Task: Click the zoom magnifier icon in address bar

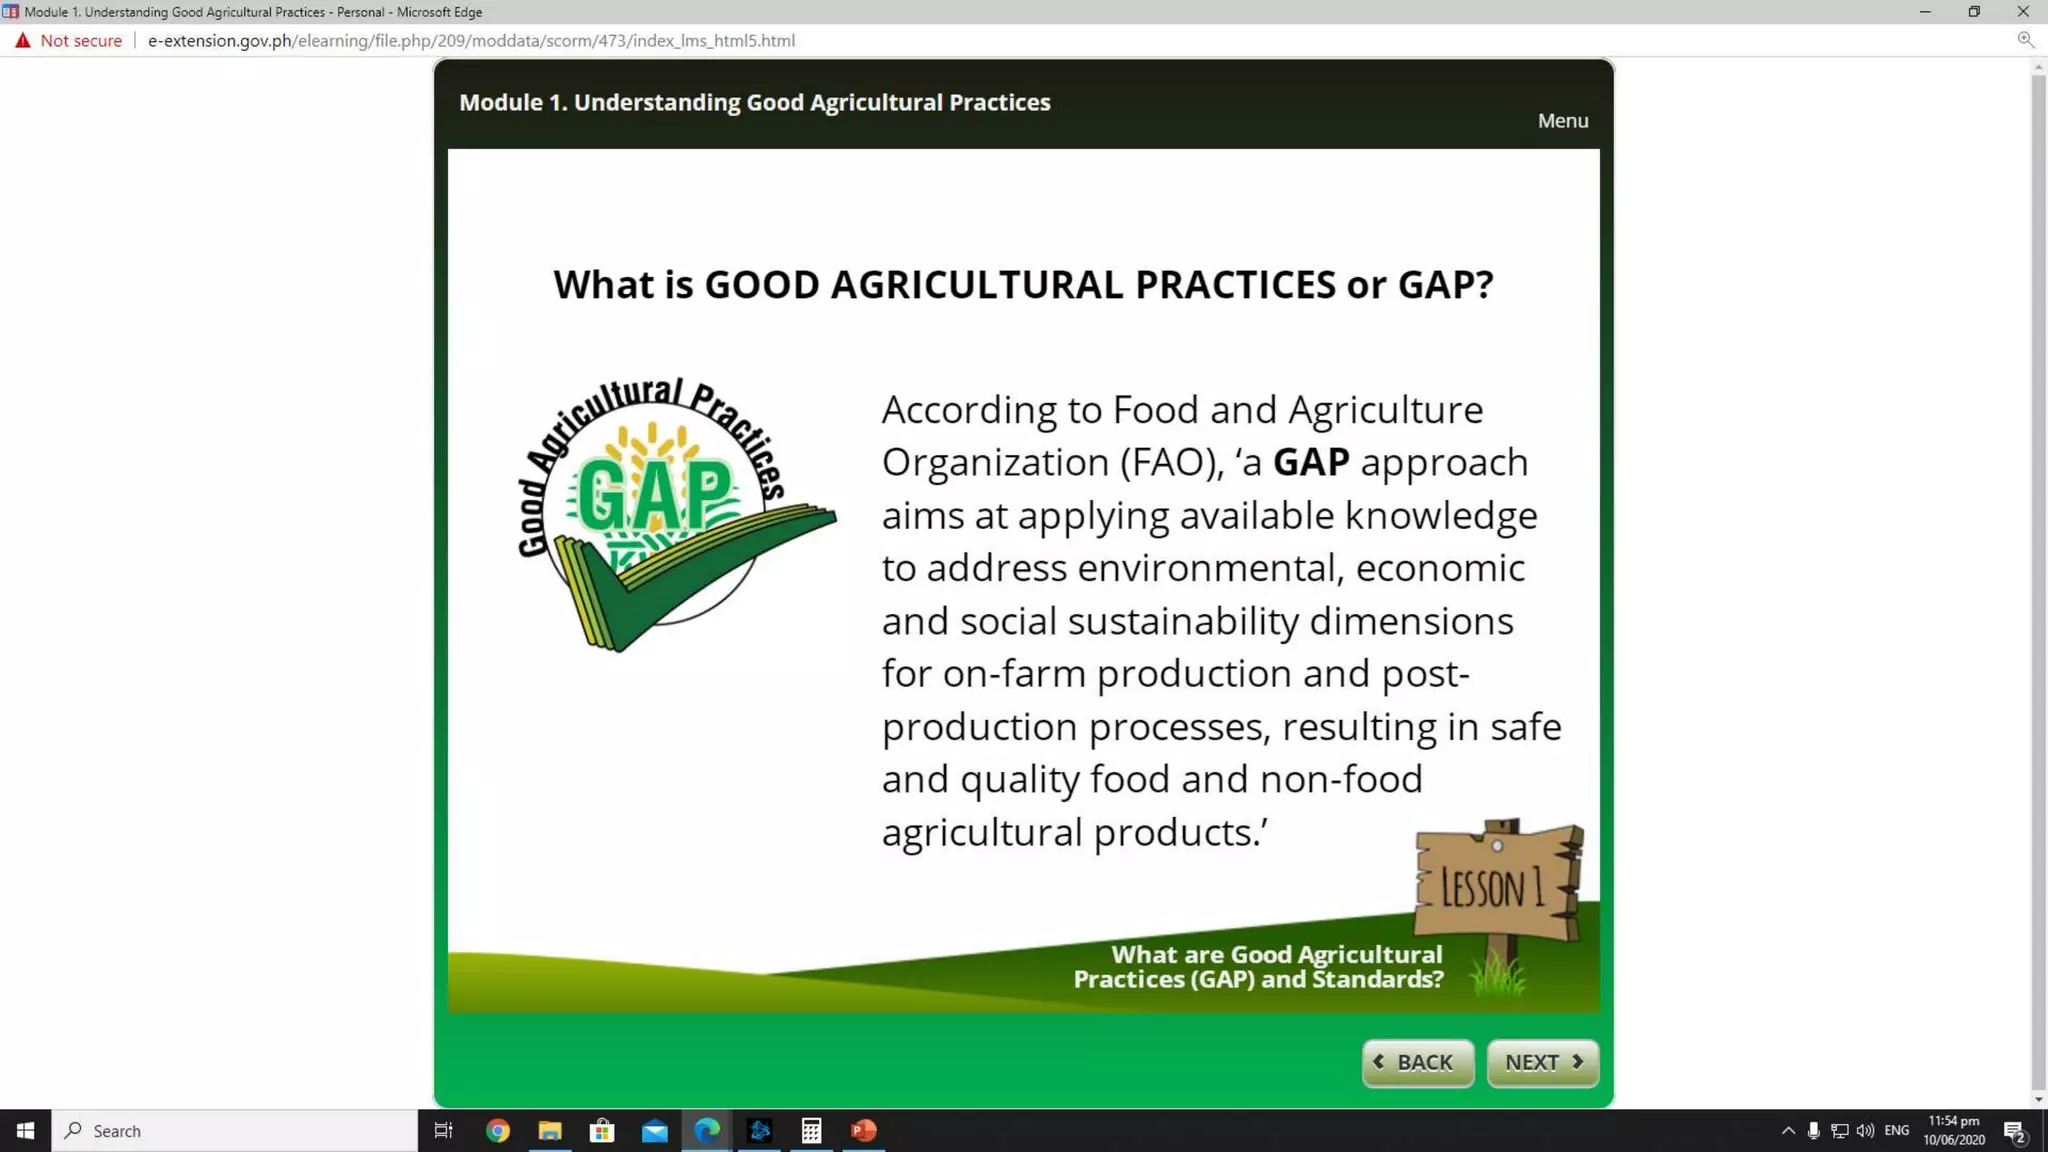Action: (x=2025, y=40)
